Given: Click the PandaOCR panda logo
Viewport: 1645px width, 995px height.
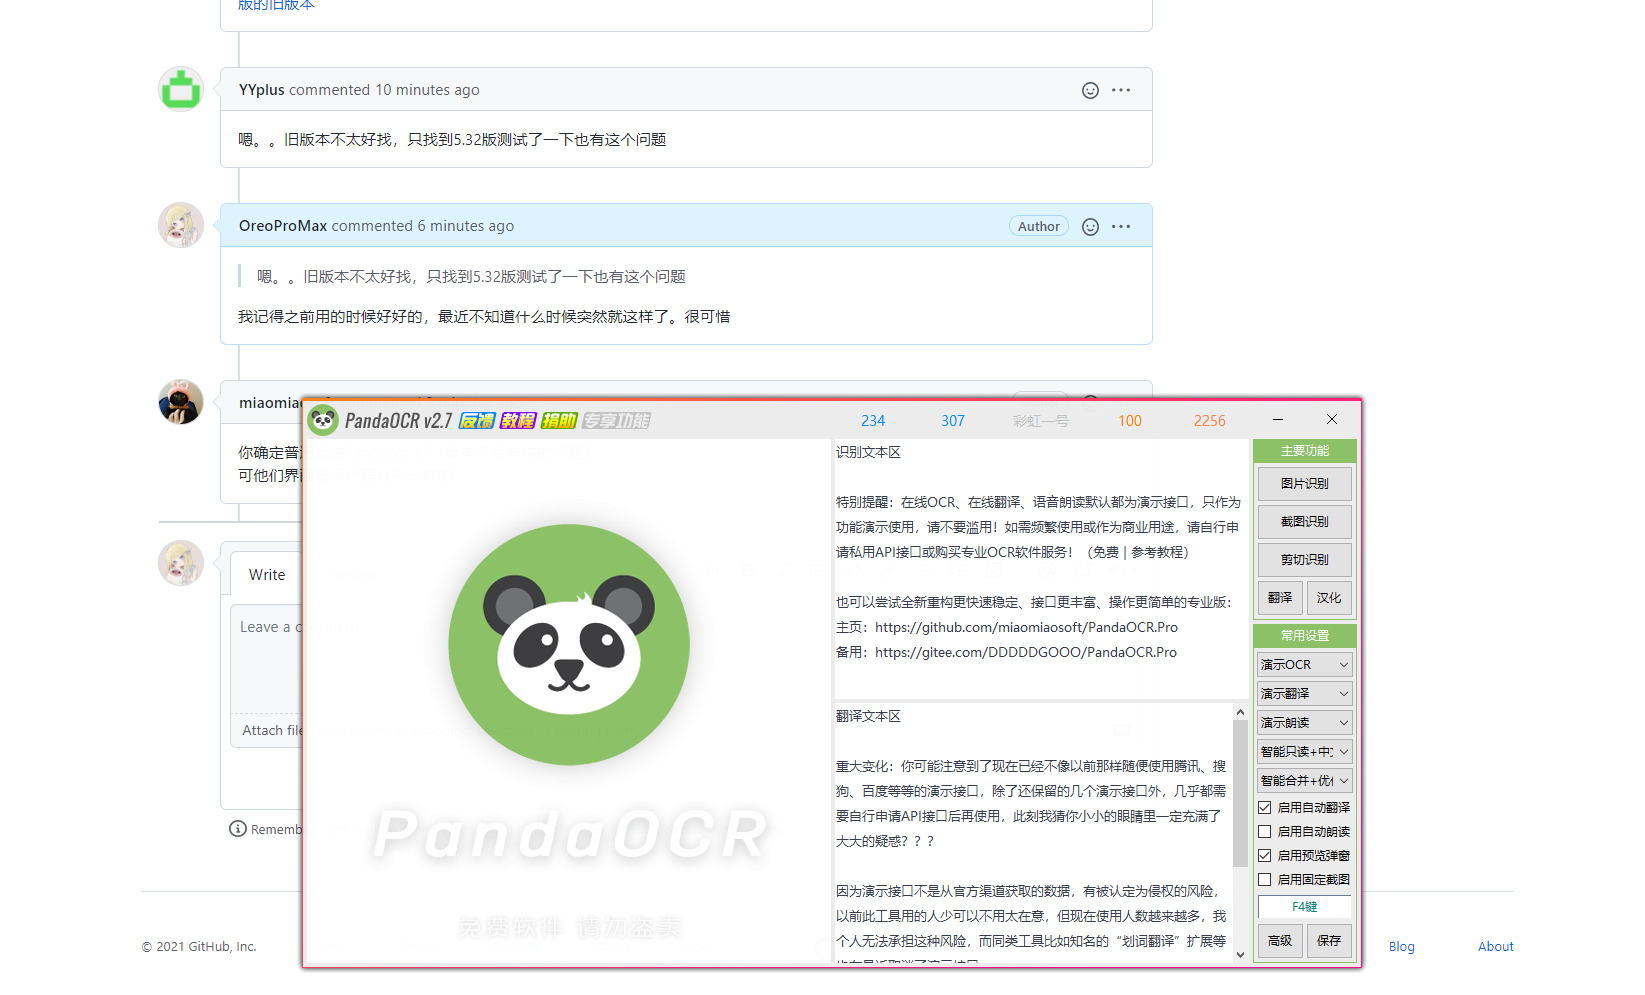Looking at the screenshot, I should pos(568,645).
